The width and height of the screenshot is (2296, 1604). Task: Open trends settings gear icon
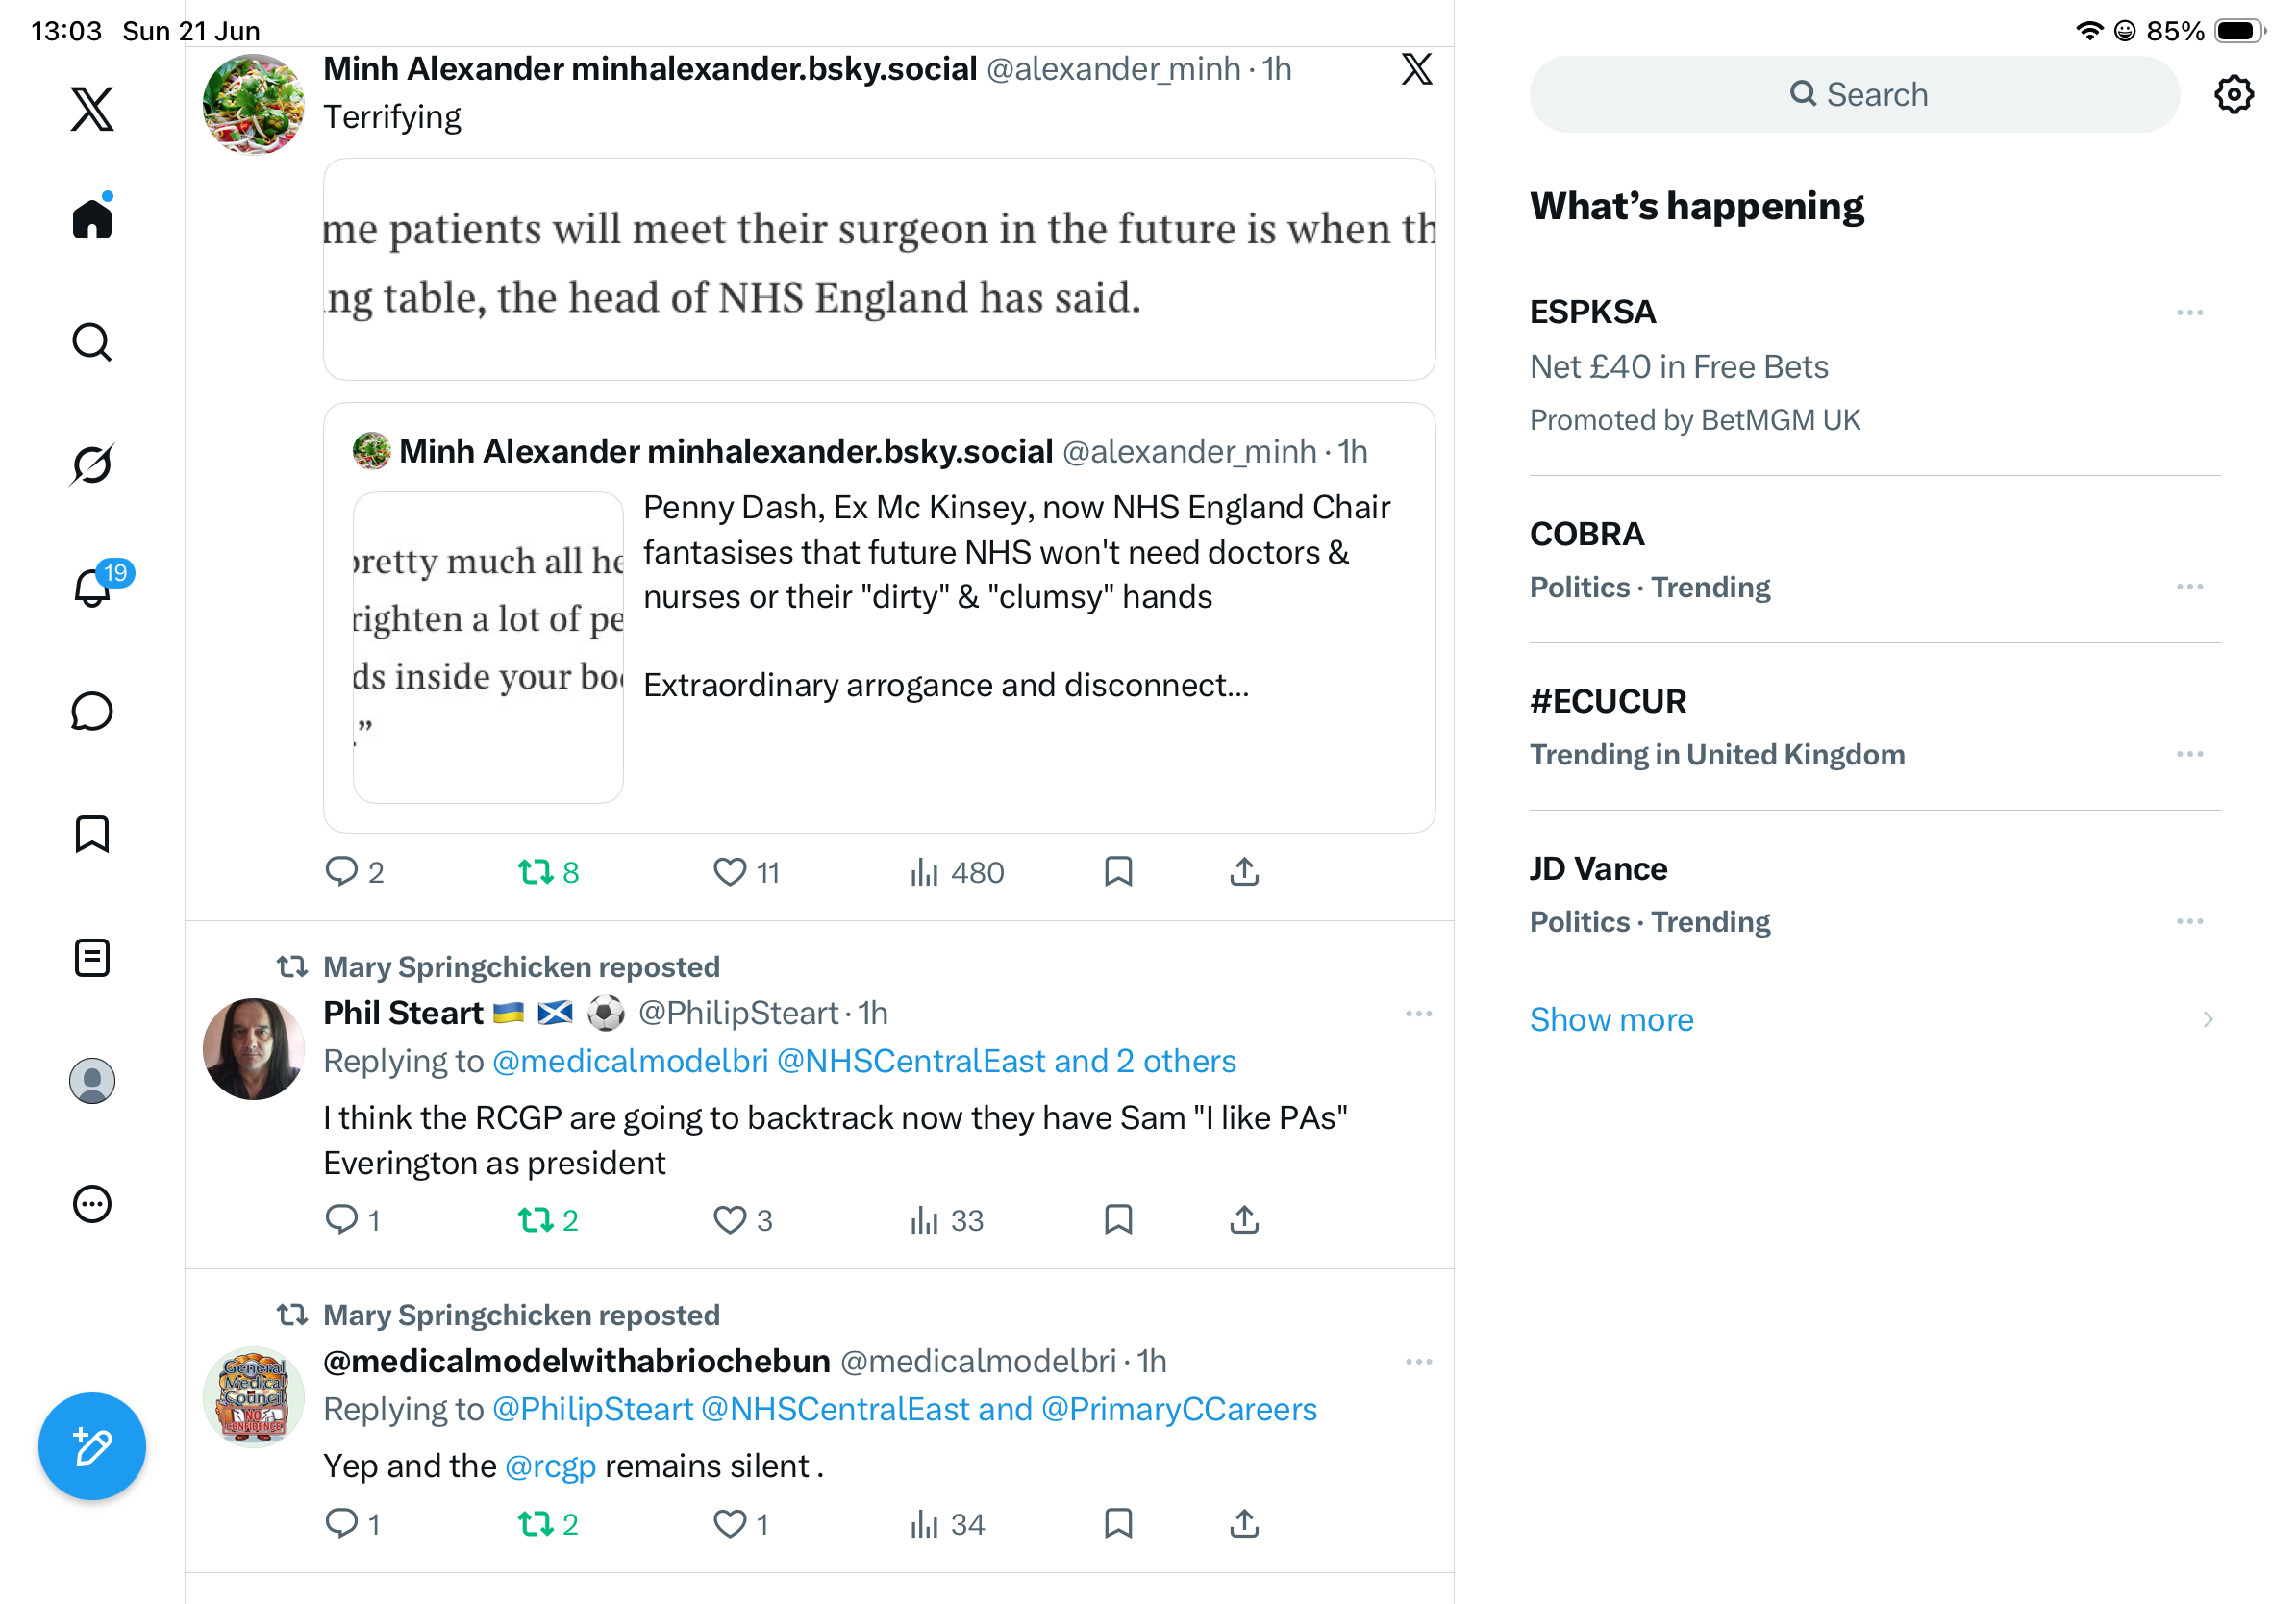coord(2233,95)
